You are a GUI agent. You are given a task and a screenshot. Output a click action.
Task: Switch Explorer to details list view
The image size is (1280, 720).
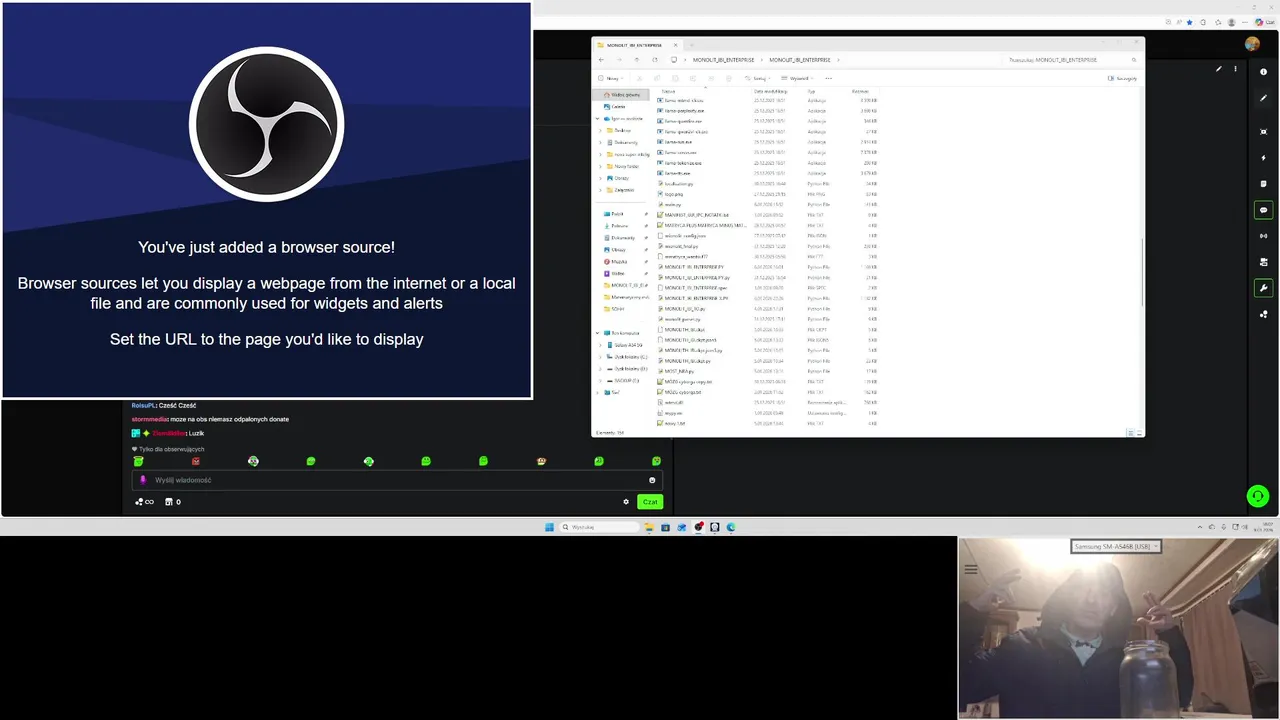(x=1130, y=432)
